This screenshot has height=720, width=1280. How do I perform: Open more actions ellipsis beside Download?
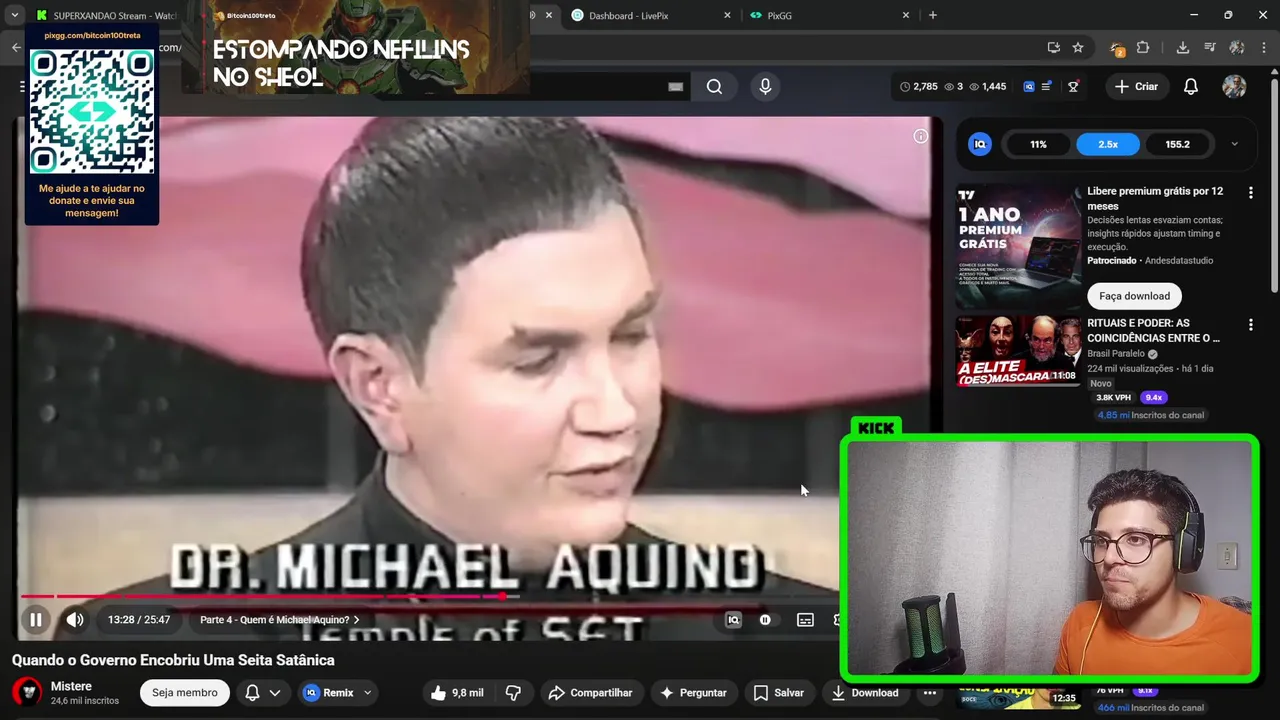[x=930, y=693]
